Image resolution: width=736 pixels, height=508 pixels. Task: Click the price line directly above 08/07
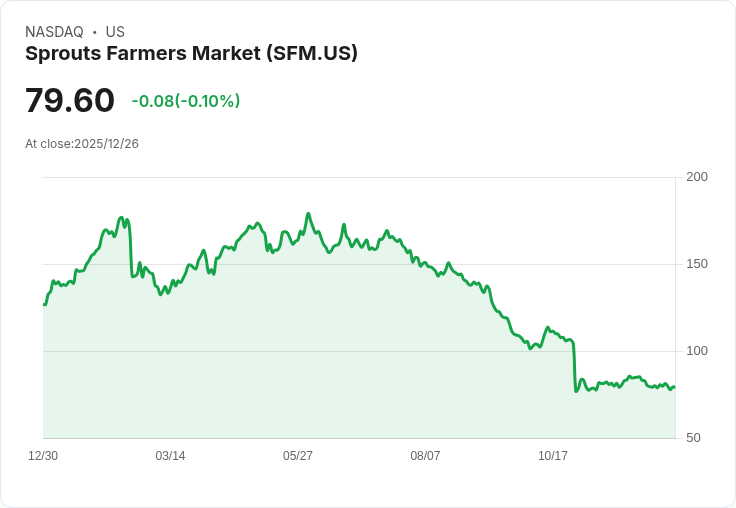[x=425, y=266]
